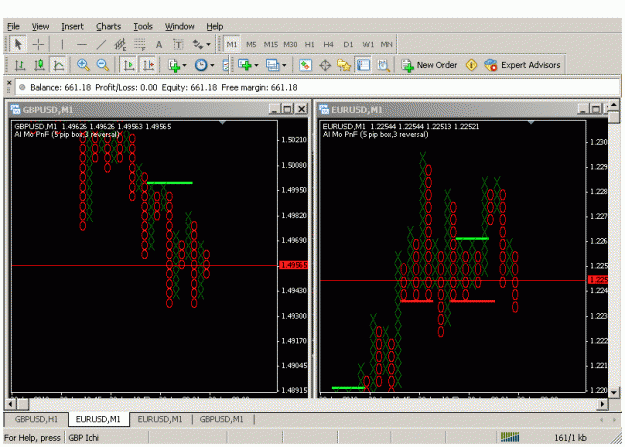Click the zoom in magnifier
The image size is (625, 447).
(83, 65)
